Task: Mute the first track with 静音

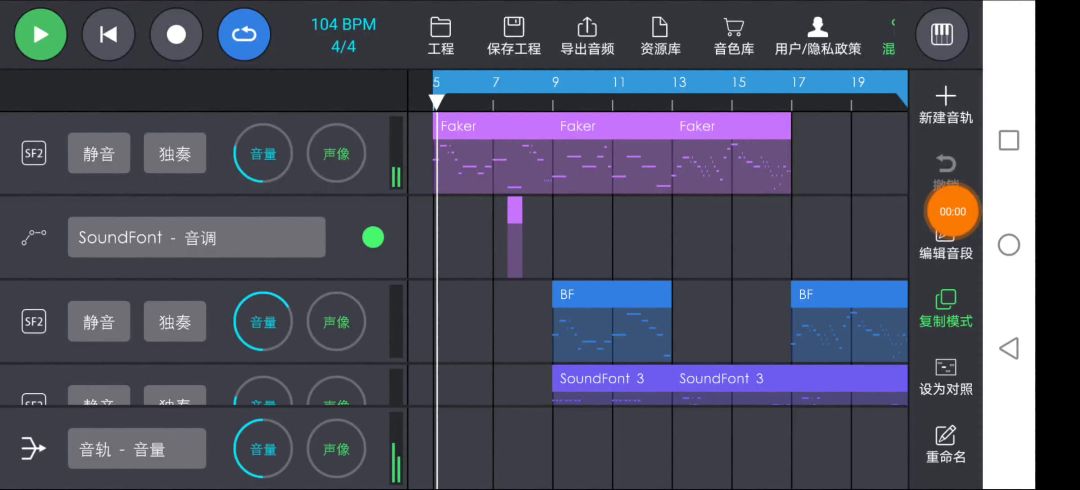Action: [x=99, y=154]
